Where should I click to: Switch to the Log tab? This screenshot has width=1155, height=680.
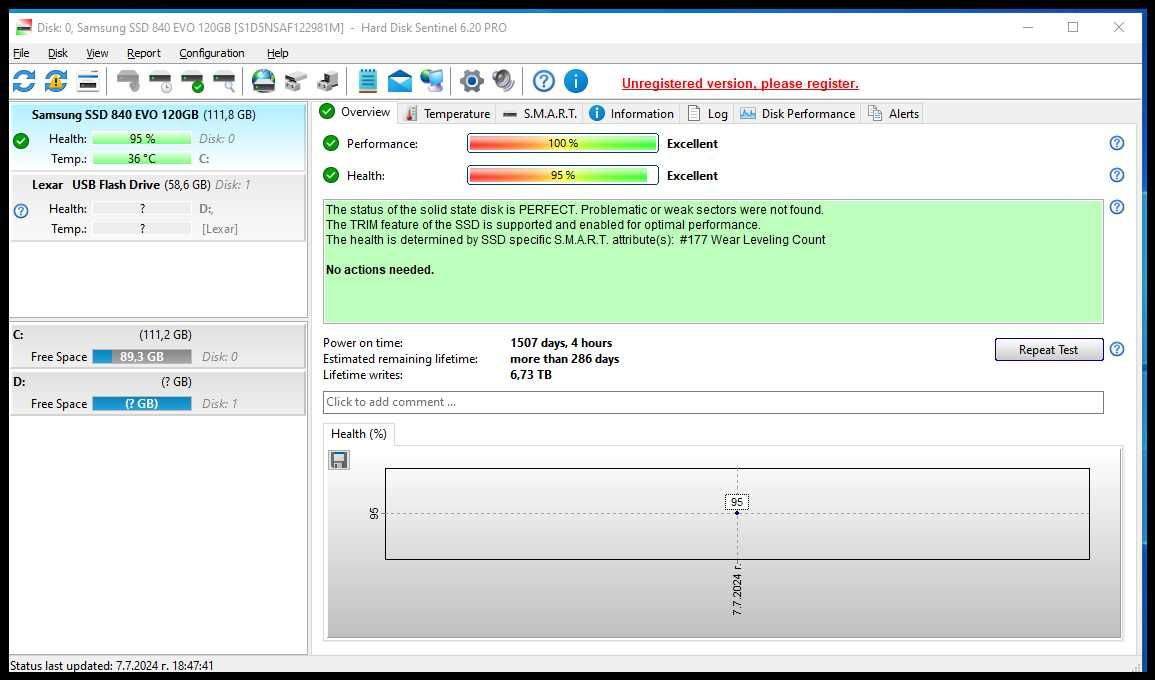click(708, 113)
